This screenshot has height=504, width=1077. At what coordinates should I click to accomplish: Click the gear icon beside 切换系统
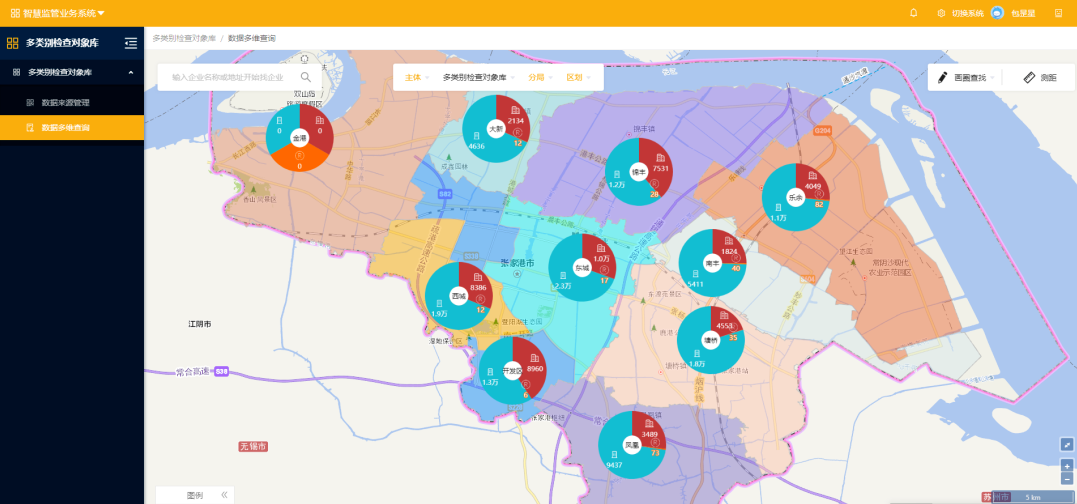click(x=941, y=13)
